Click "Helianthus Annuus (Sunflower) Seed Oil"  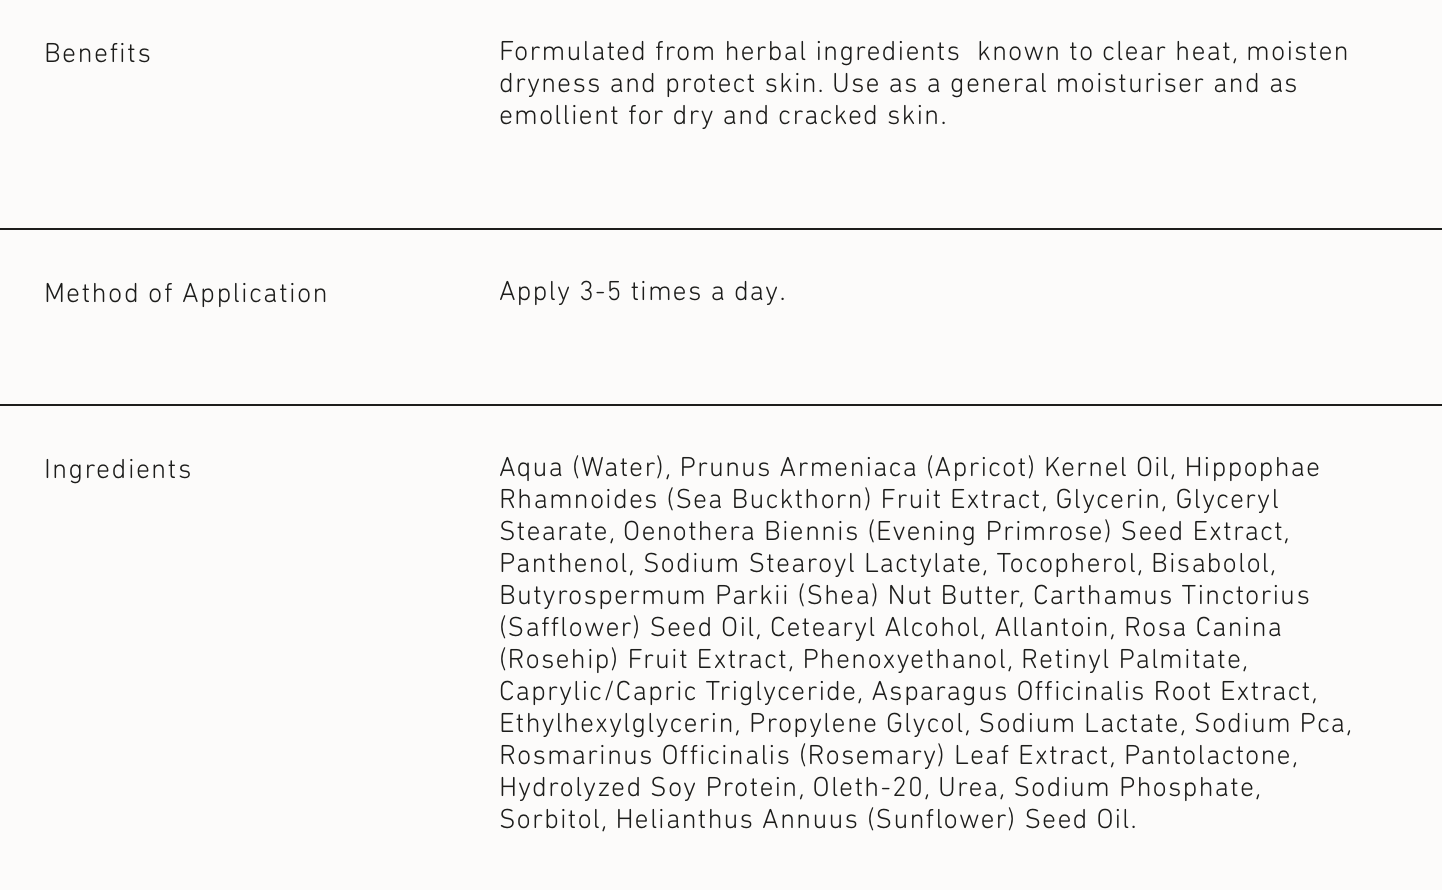[874, 820]
